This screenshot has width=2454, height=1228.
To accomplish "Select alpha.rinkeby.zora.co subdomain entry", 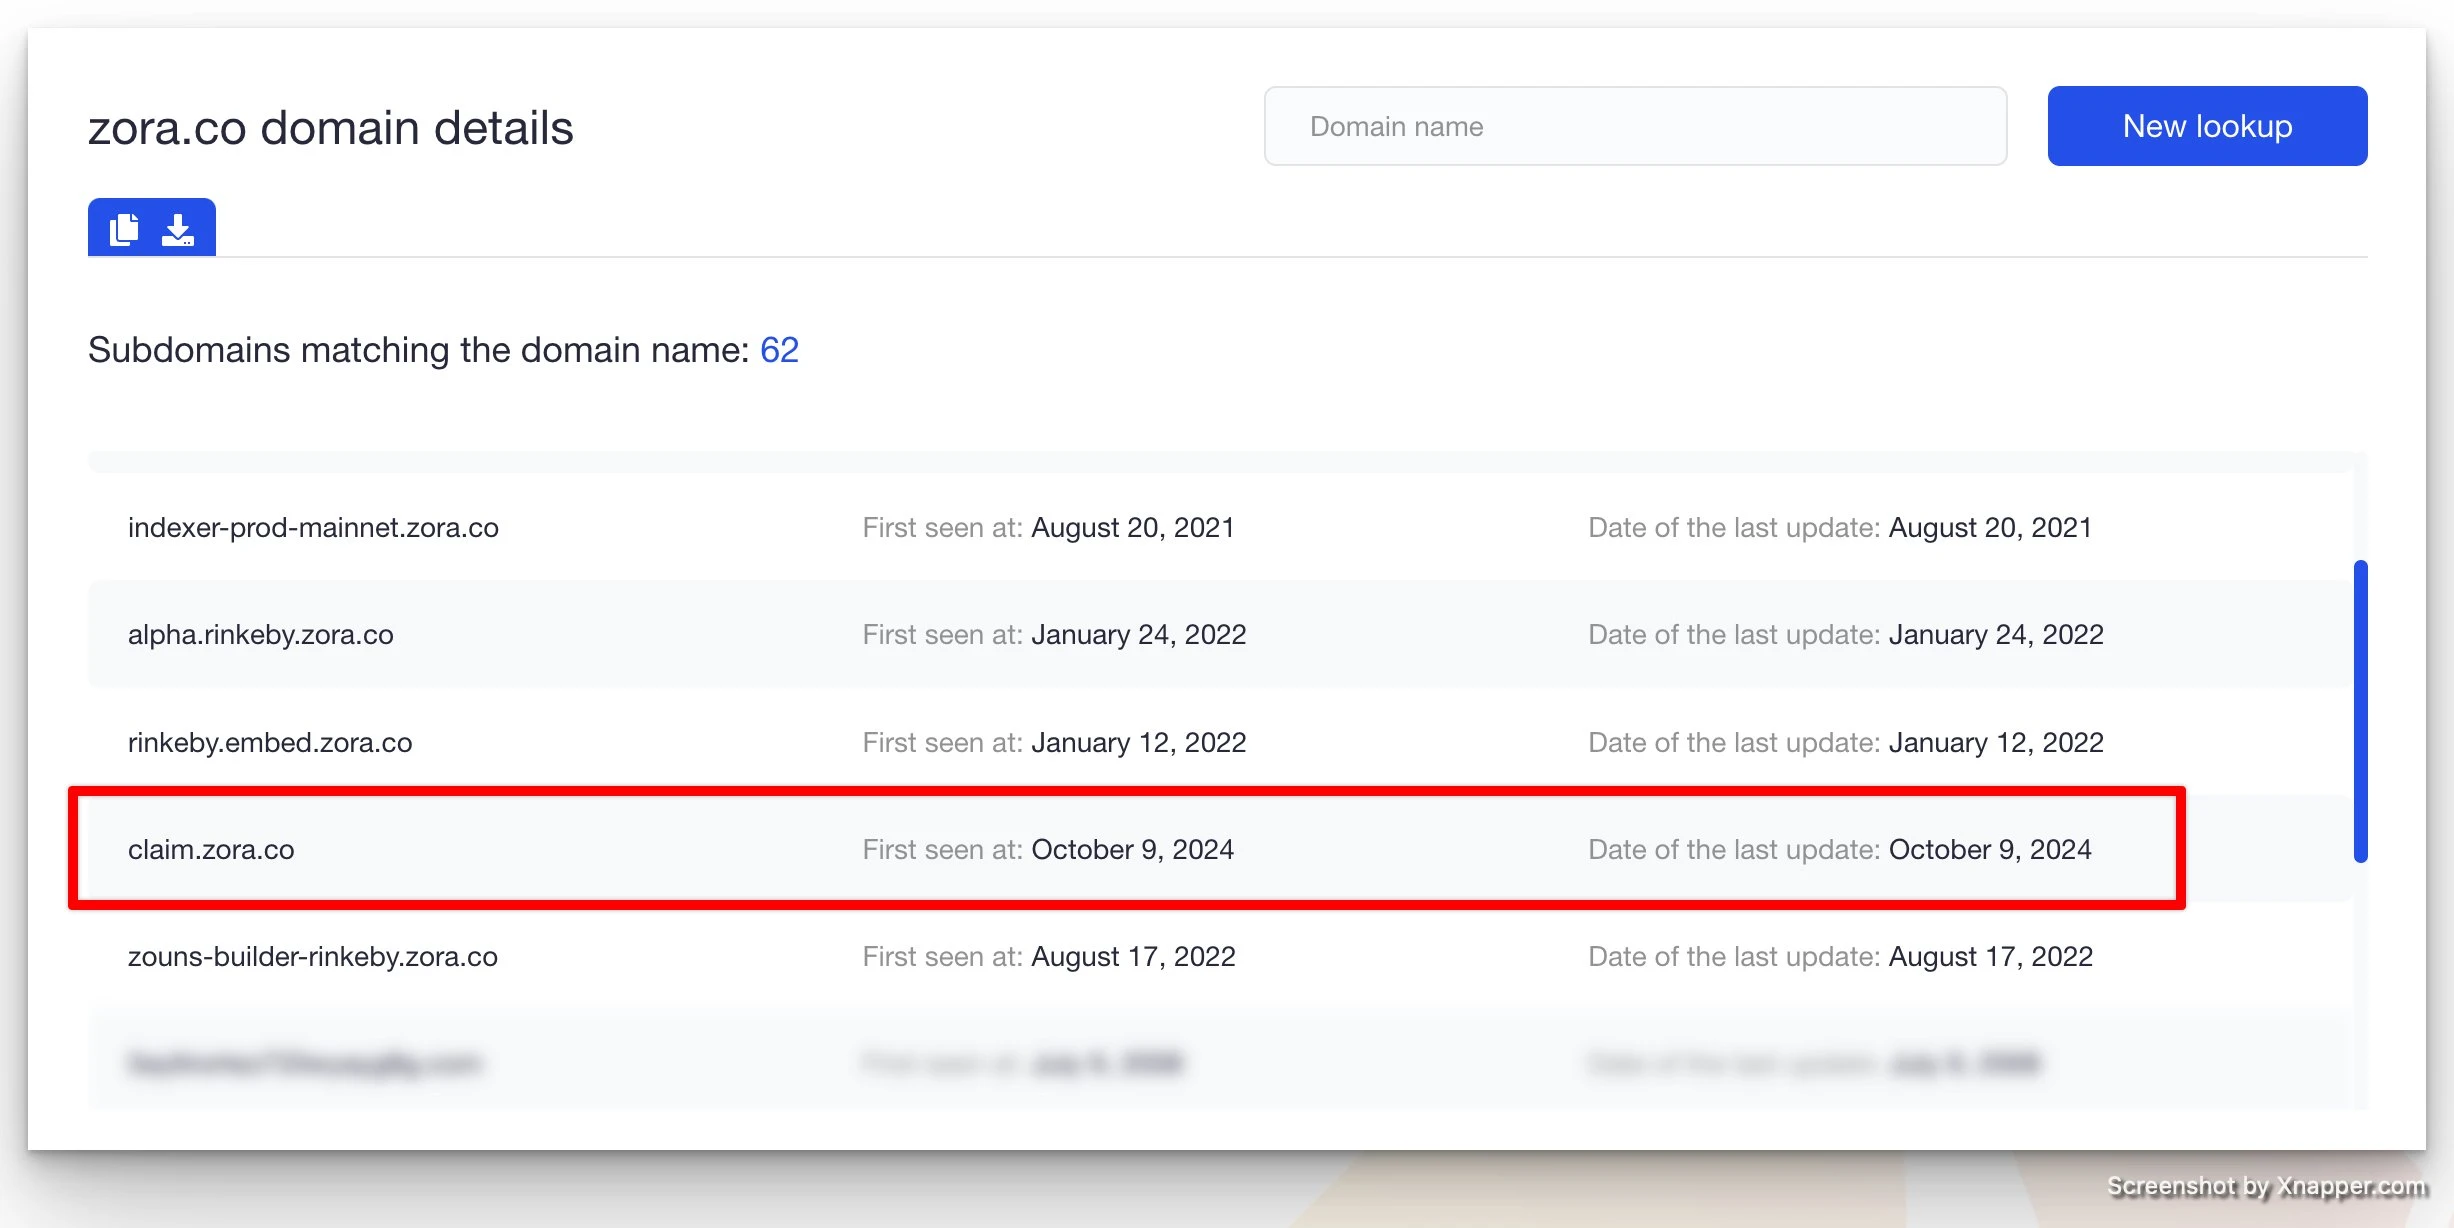I will (x=261, y=635).
